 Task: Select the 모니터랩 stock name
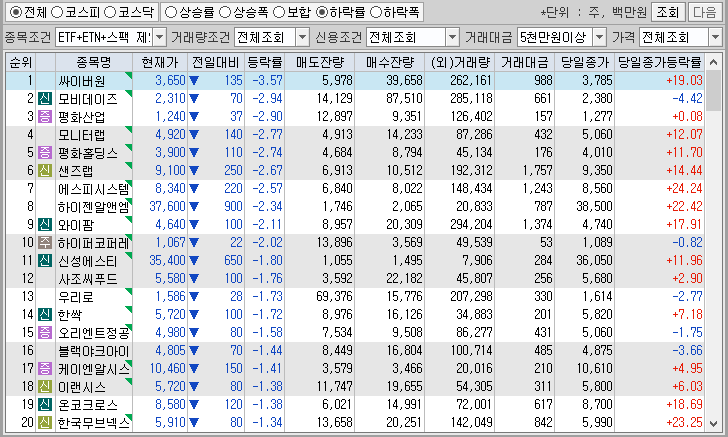[82, 135]
